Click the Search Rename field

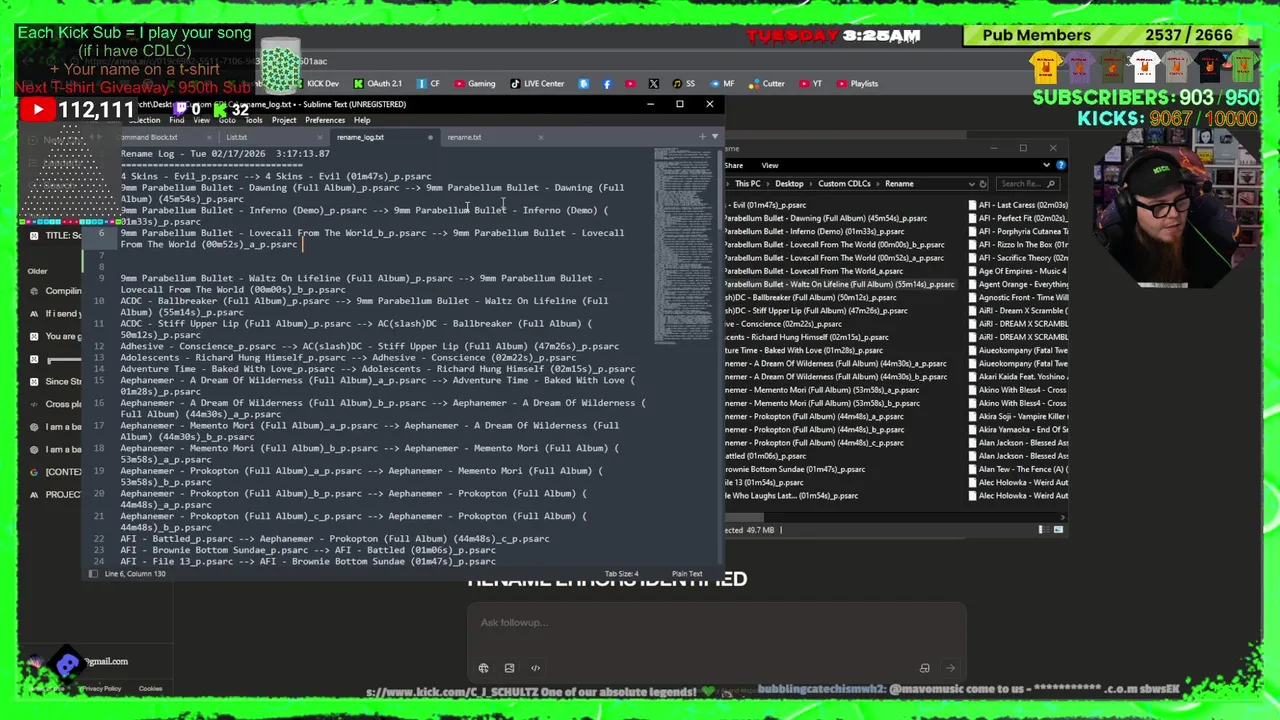(1030, 184)
